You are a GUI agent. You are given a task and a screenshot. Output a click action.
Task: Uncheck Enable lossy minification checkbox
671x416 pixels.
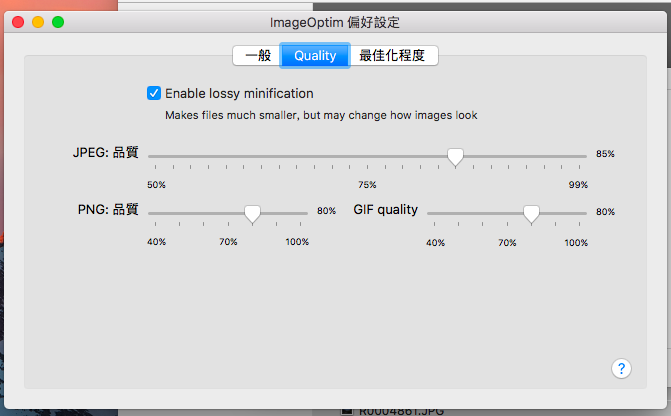click(154, 93)
